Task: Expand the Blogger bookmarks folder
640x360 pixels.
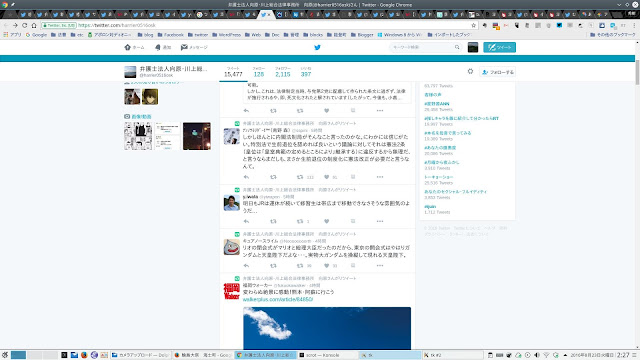Action: point(362,35)
